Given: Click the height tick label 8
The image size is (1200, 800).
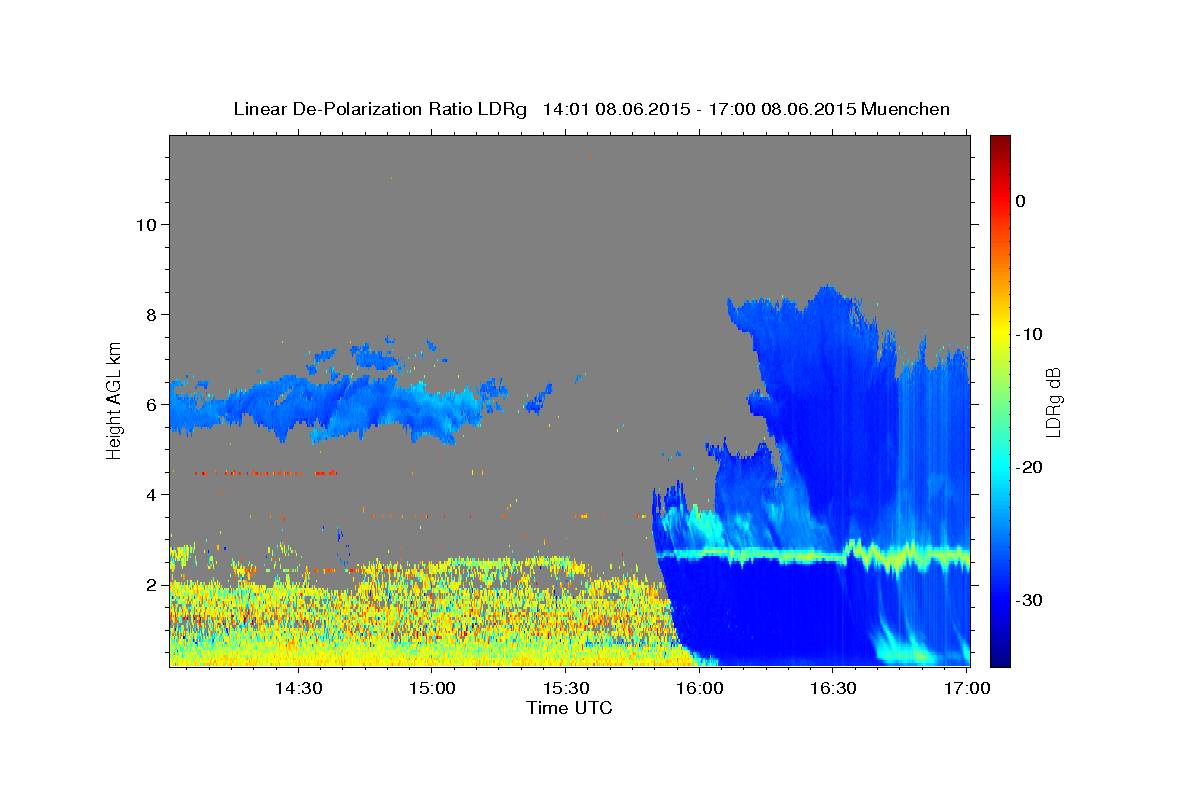Looking at the screenshot, I should pyautogui.click(x=152, y=314).
